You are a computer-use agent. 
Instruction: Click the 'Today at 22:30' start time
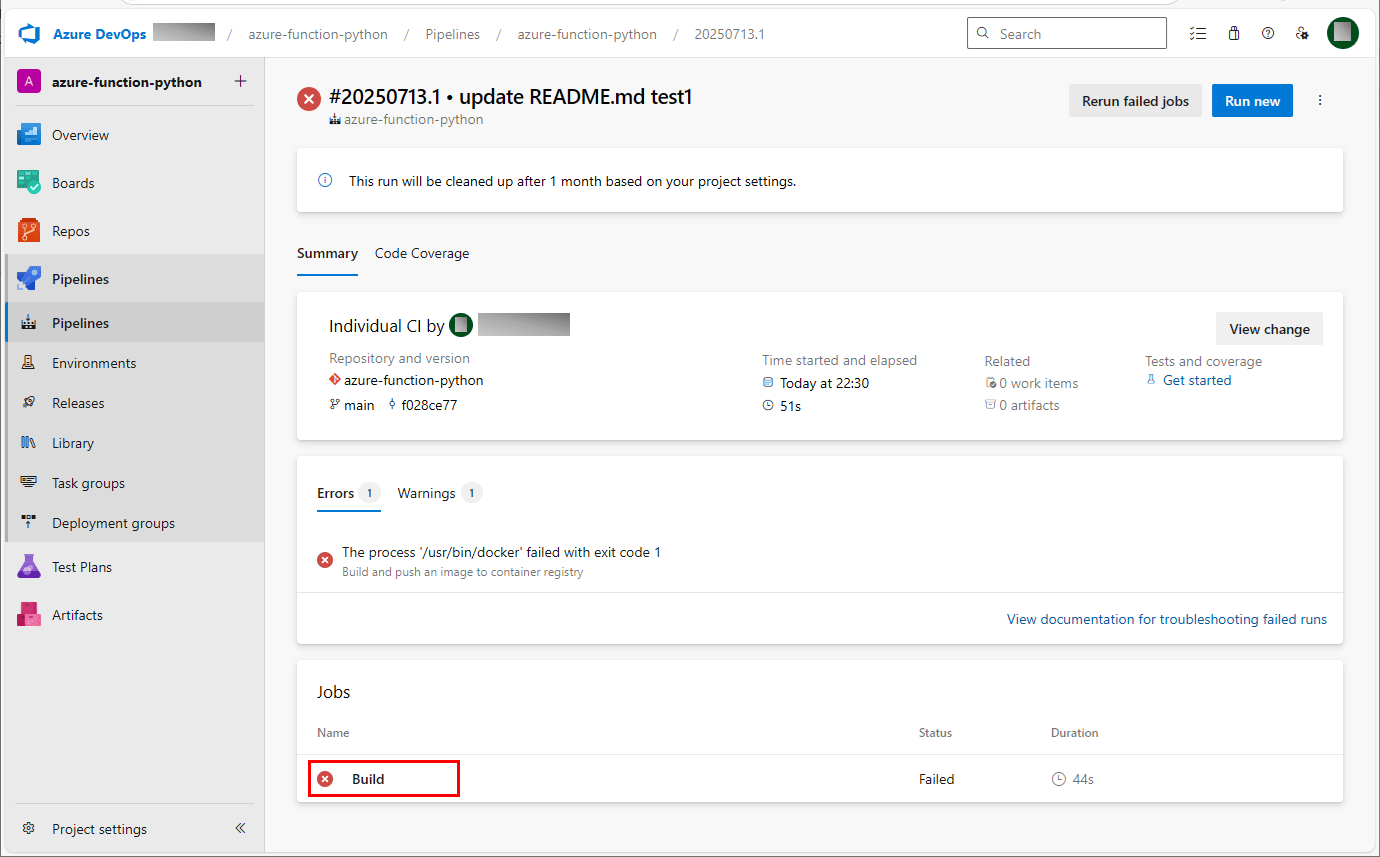pos(824,383)
